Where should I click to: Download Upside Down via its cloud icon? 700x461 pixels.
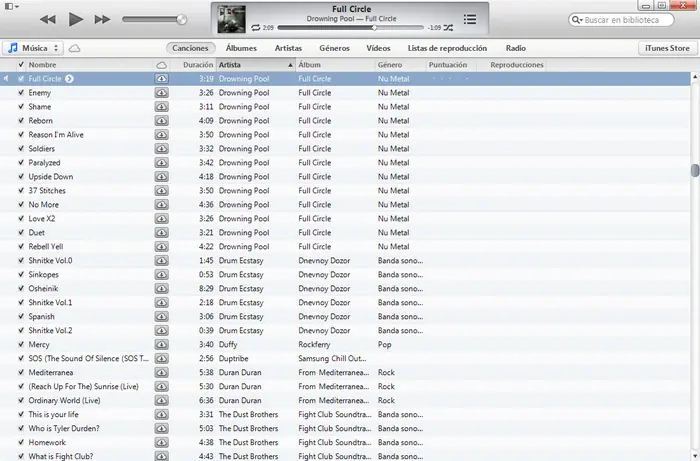coord(162,176)
